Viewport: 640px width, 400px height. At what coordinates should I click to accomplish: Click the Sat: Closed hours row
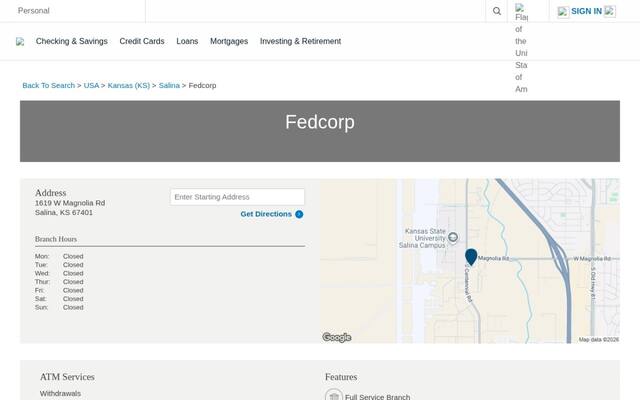[x=59, y=299]
